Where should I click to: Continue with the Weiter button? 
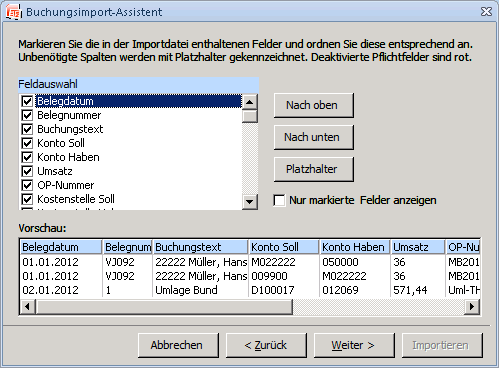354,345
